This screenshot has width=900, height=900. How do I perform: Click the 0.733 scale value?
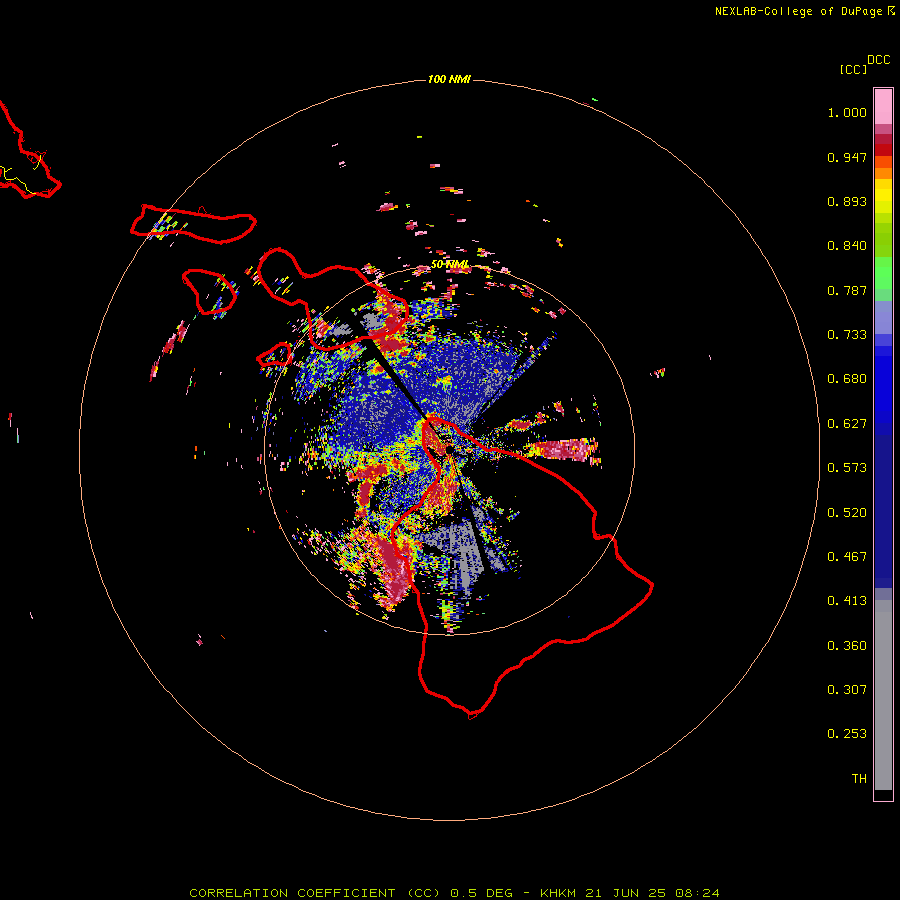(x=847, y=335)
